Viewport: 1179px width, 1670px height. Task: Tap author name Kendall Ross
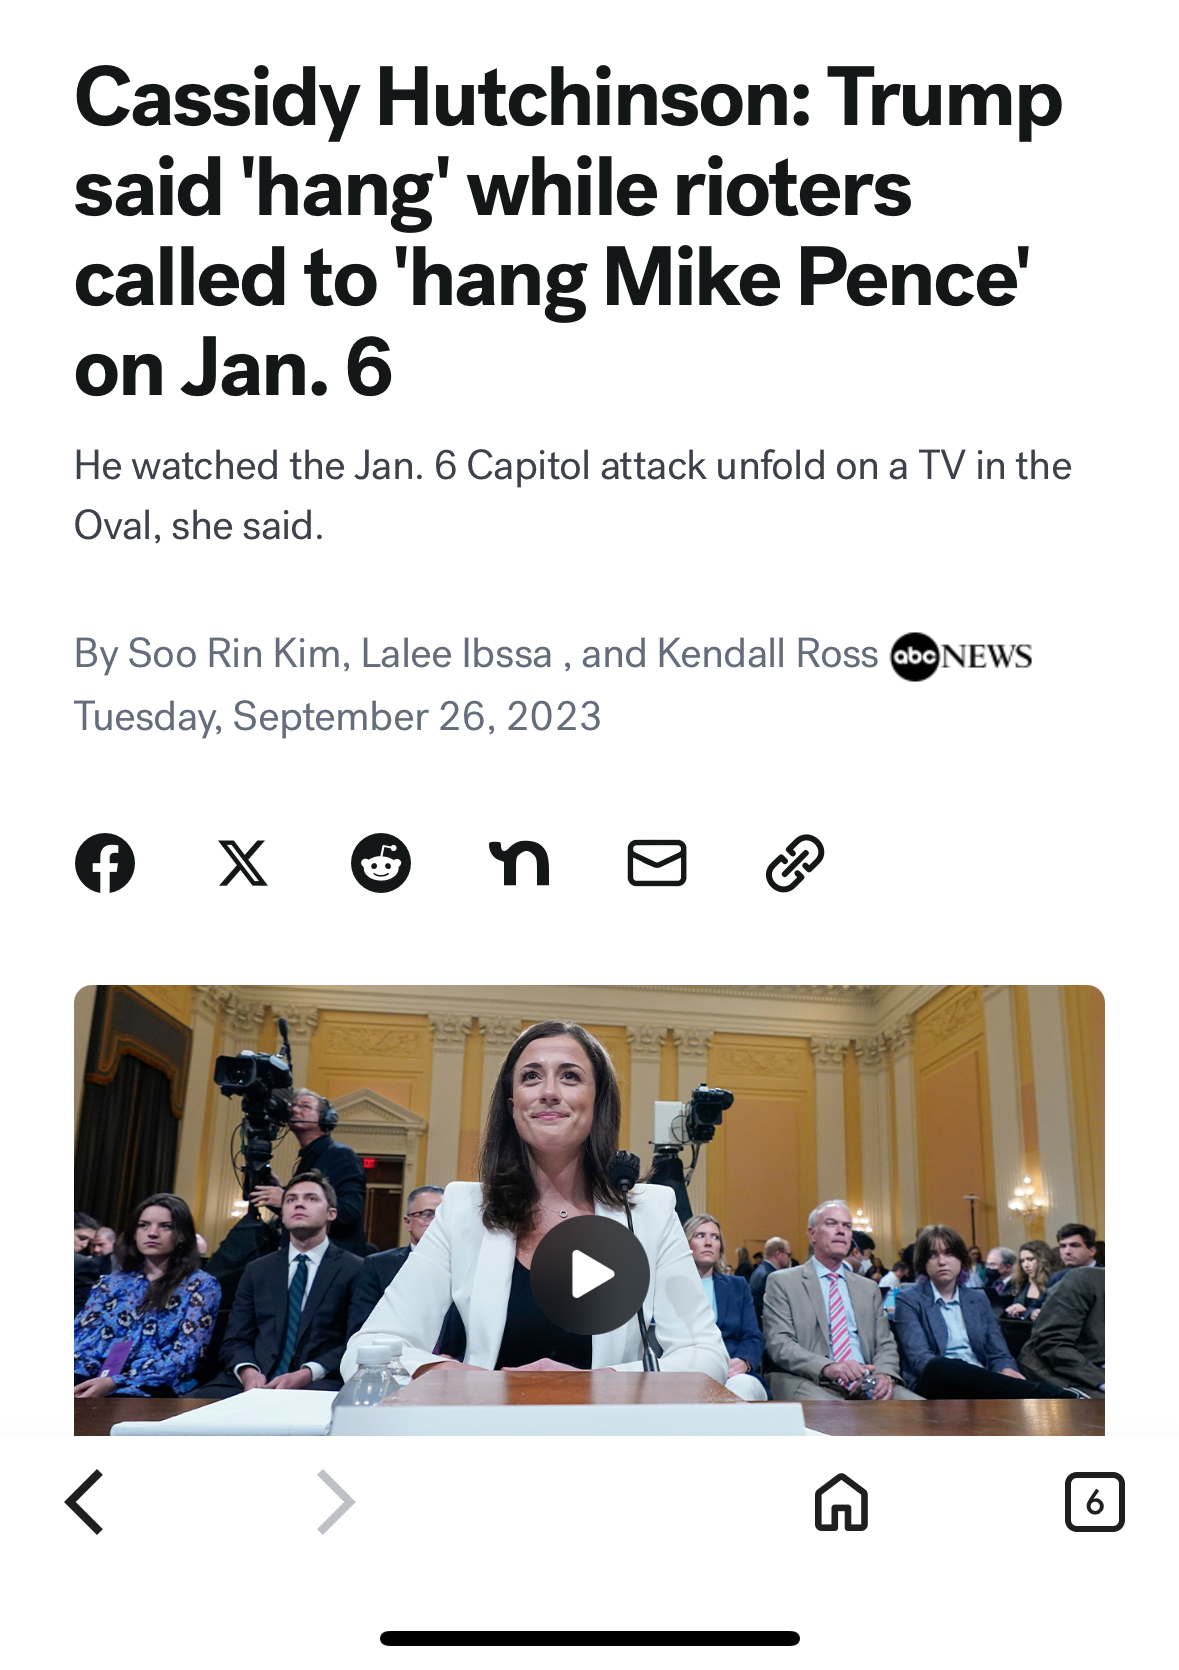(x=767, y=654)
